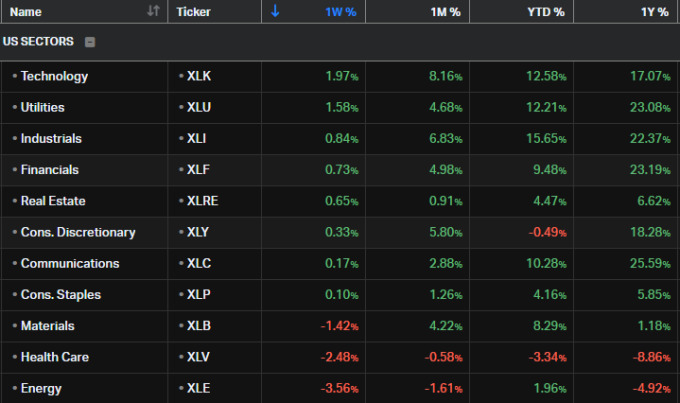The image size is (680, 403).
Task: Click the XLI ticker symbol
Action: [197, 138]
